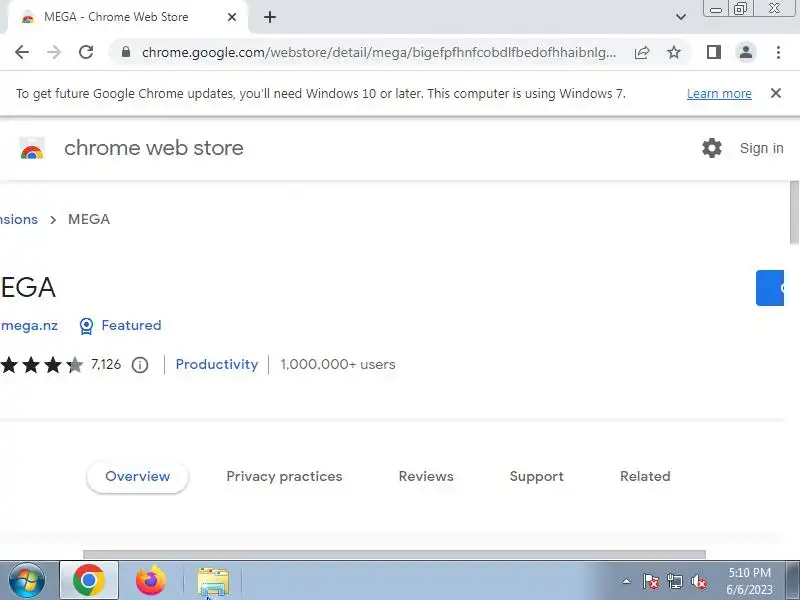Click the Chrome taskbar icon
Screen dimensions: 800x600
coord(89,581)
